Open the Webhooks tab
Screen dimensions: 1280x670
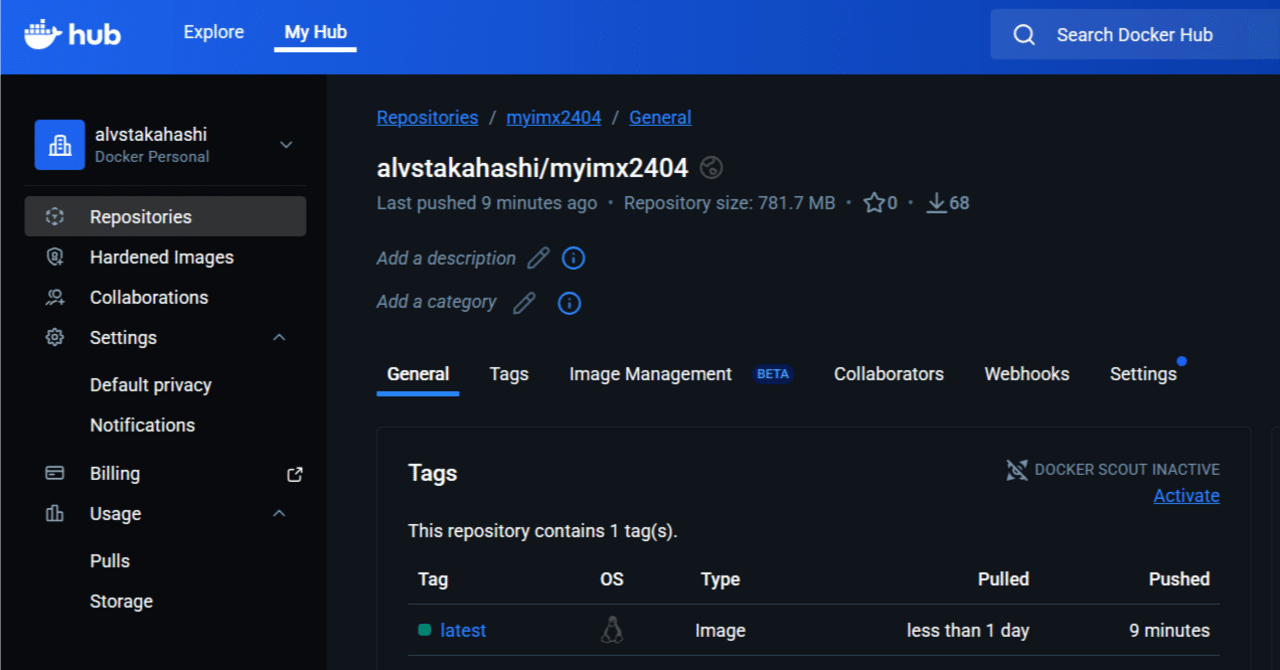(x=1026, y=373)
